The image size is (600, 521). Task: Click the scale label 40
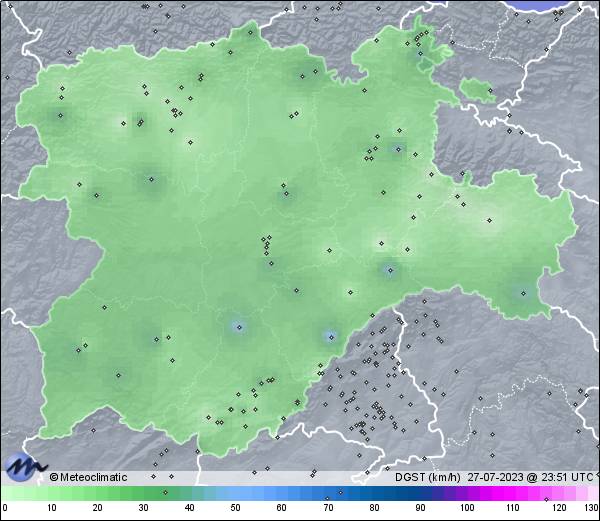click(x=190, y=508)
